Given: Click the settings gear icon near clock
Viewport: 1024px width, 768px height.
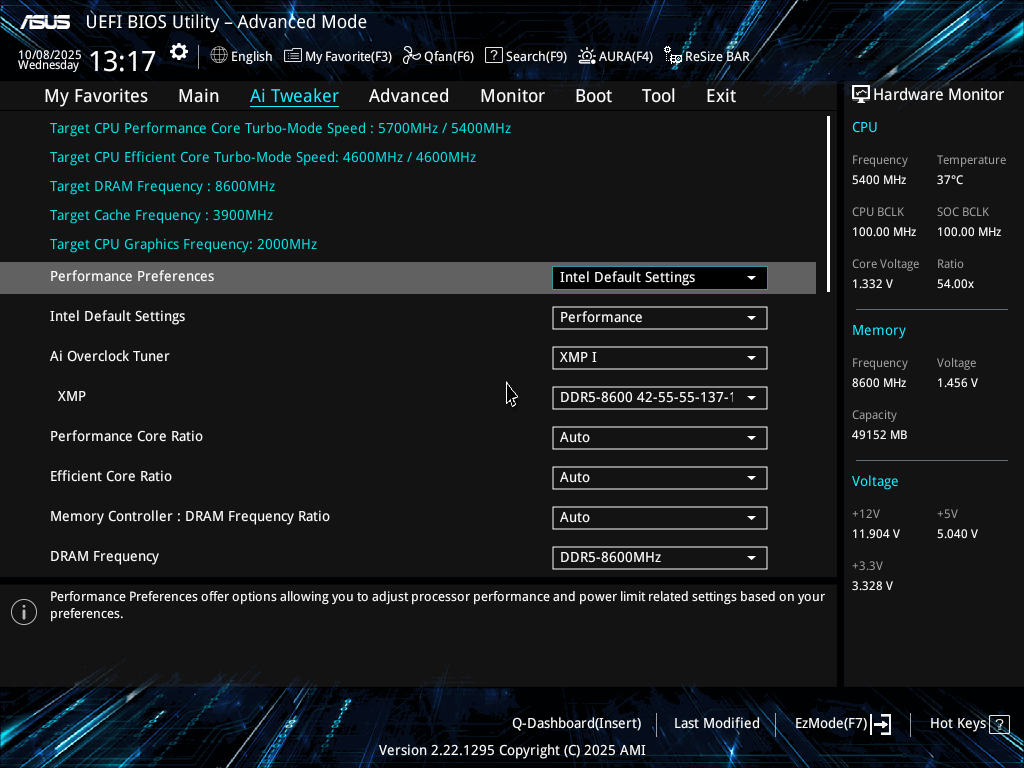Looking at the screenshot, I should (x=178, y=52).
